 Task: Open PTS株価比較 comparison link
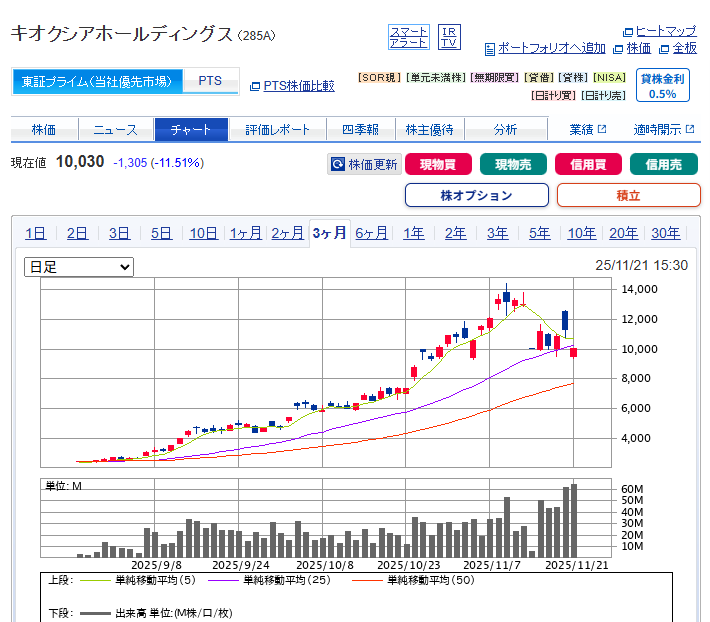[298, 86]
